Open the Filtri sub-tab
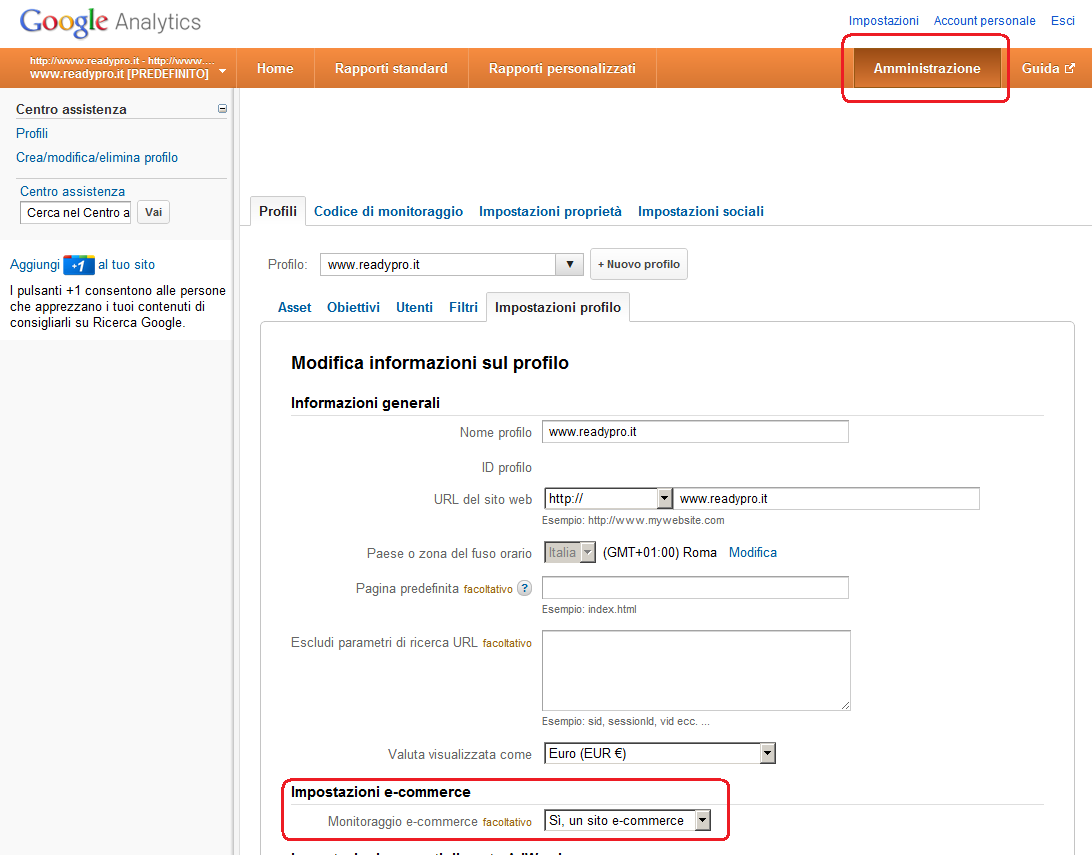Screen dimensions: 1092x855 click(463, 307)
